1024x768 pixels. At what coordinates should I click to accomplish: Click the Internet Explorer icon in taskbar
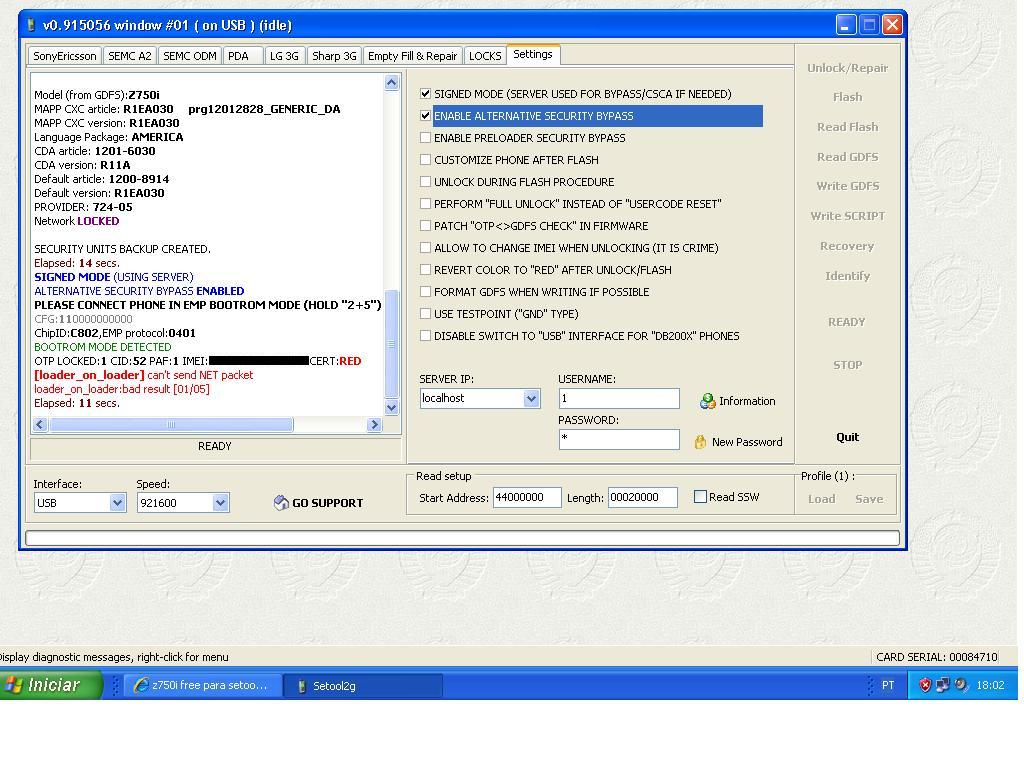(x=140, y=685)
